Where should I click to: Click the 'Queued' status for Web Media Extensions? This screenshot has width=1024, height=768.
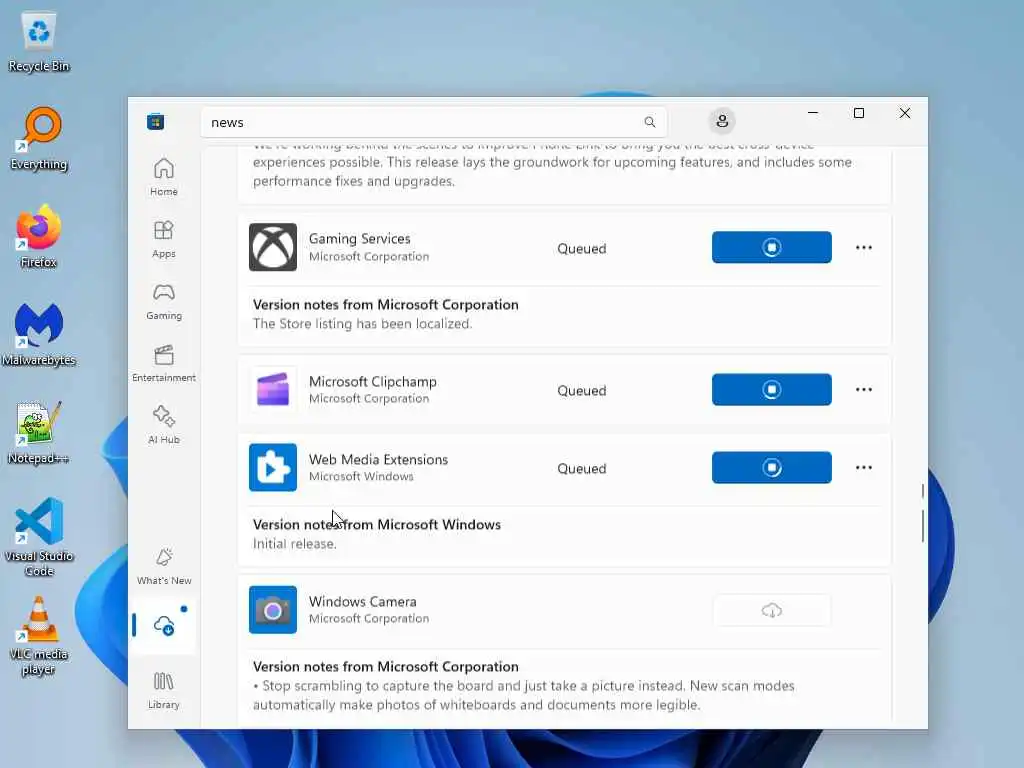click(581, 469)
